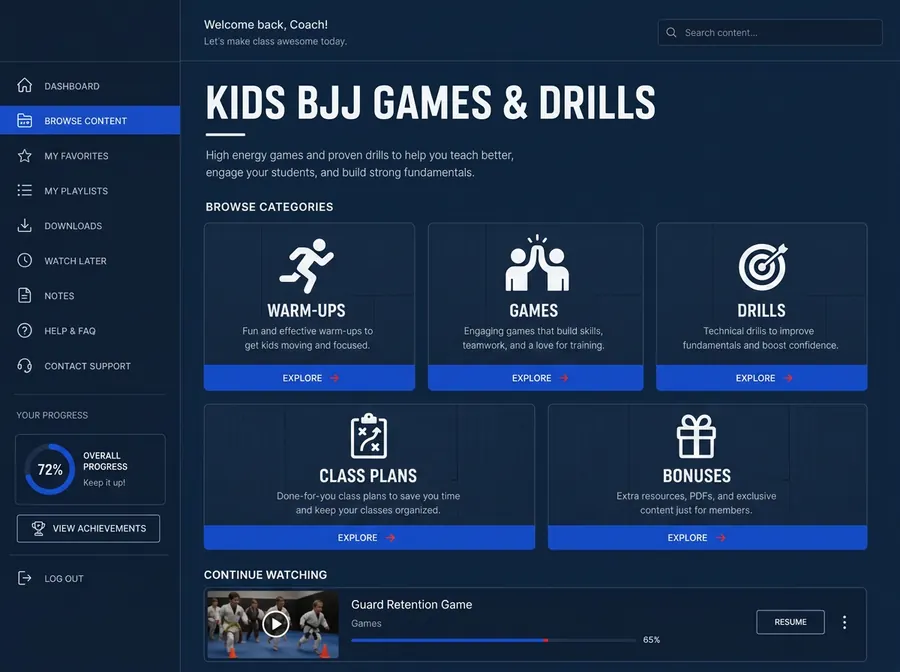
Task: Click the Guard Retention Game title
Action: point(412,604)
